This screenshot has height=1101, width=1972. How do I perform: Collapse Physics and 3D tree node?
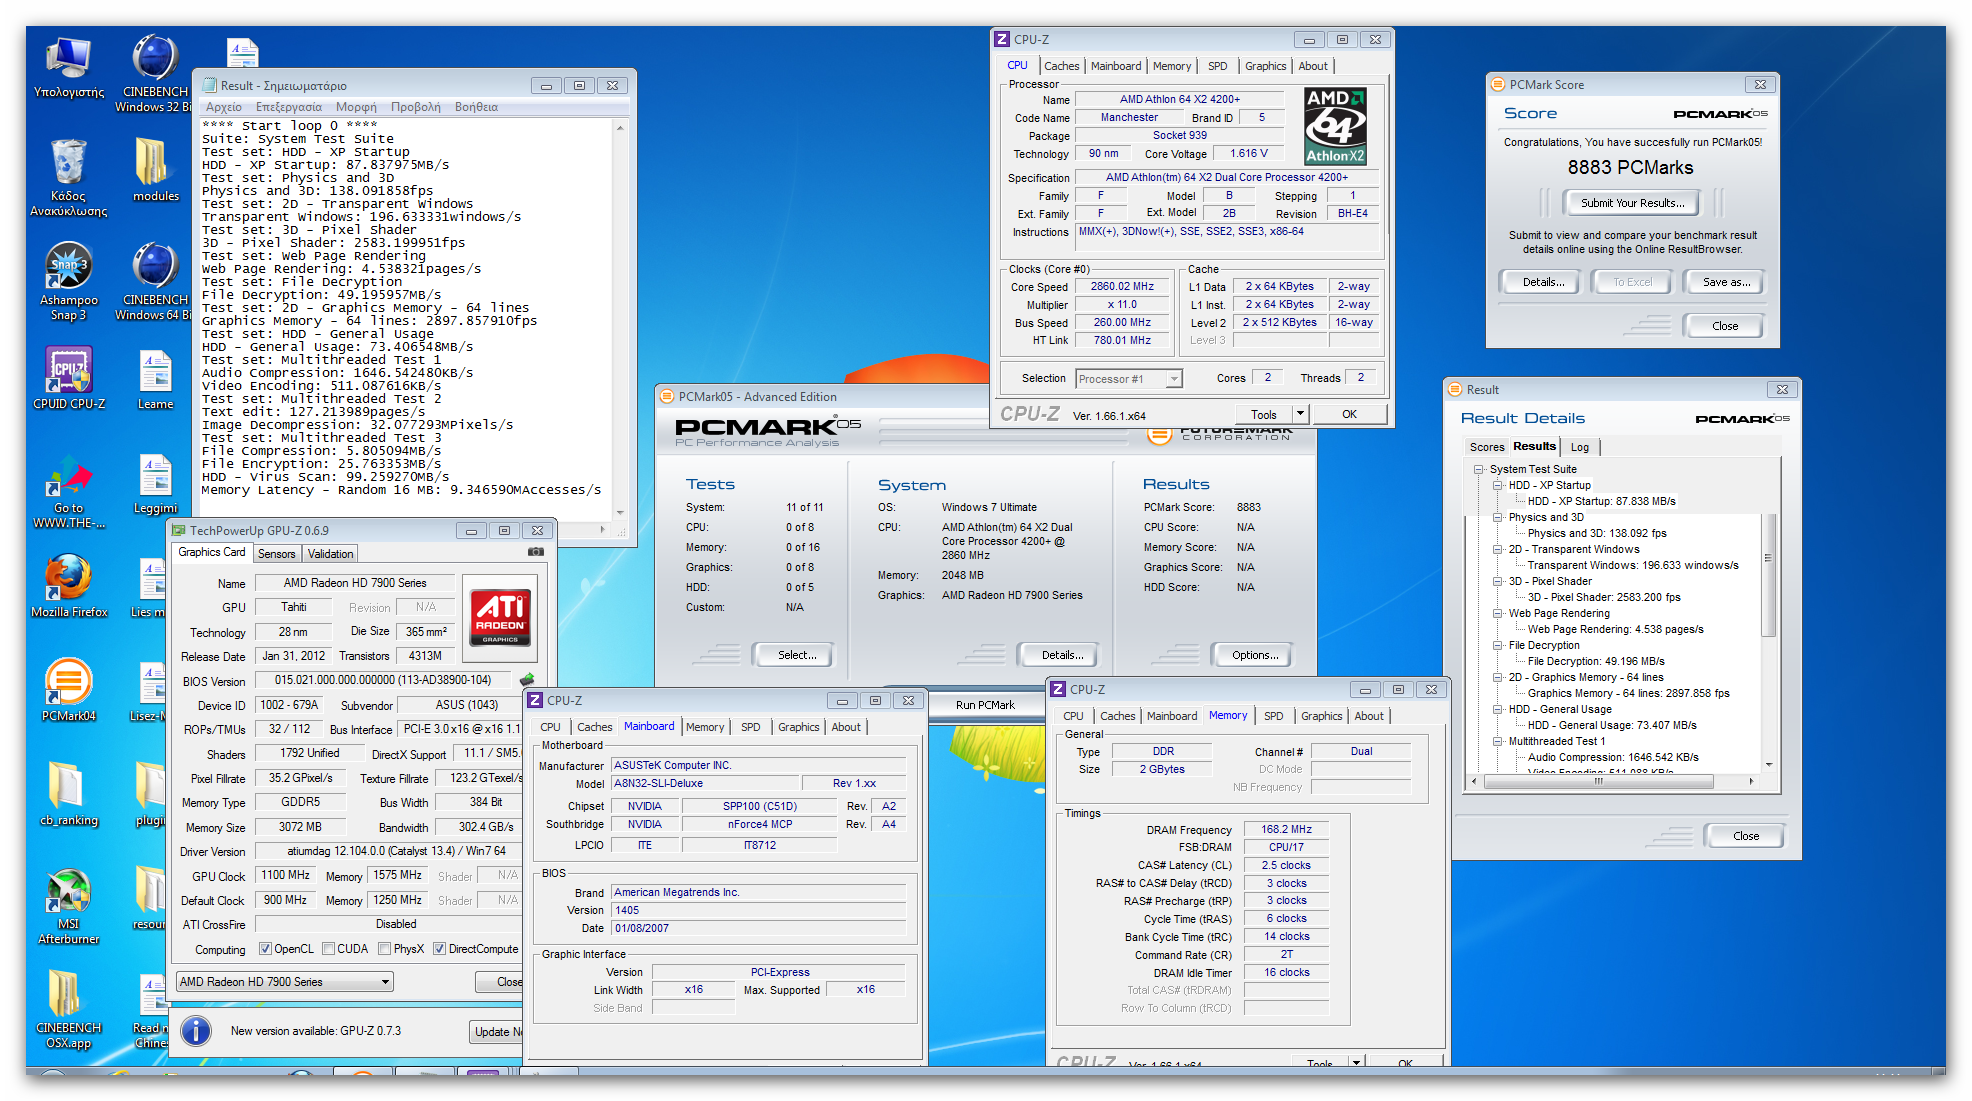[x=1498, y=517]
